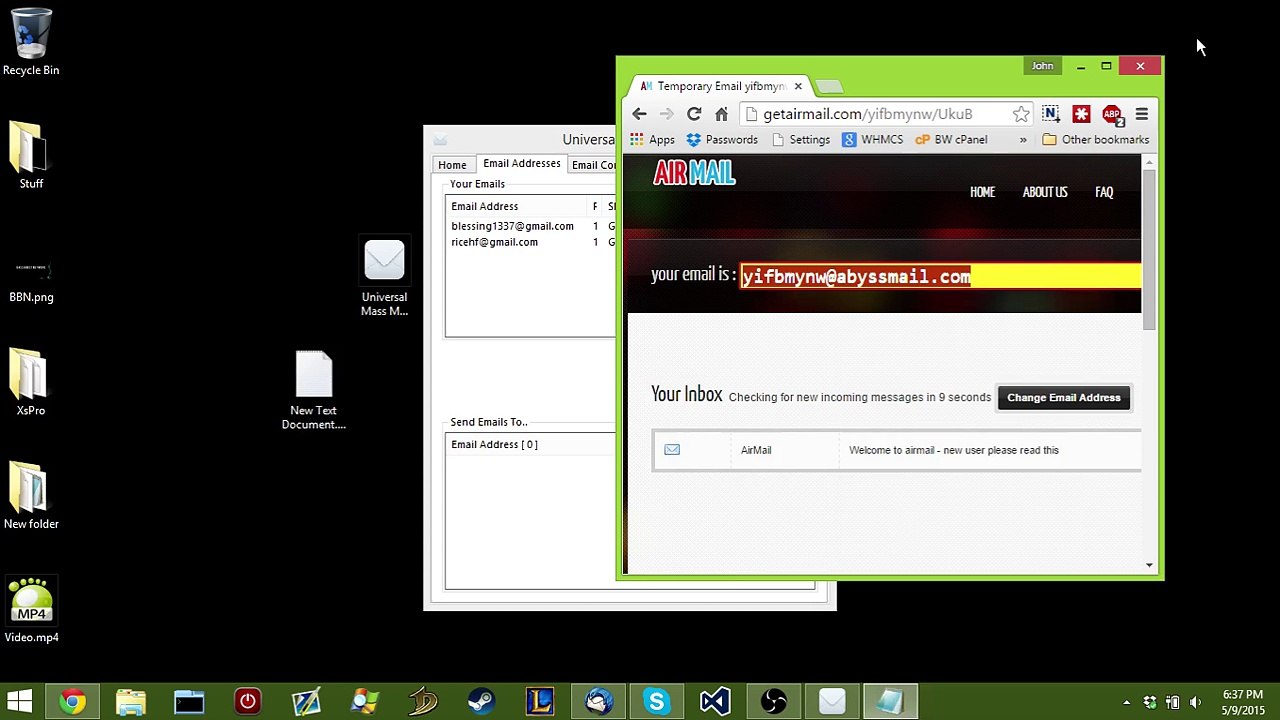Screen dimensions: 1280x720
Task: Open Google Chrome from the taskbar
Action: pyautogui.click(x=73, y=702)
